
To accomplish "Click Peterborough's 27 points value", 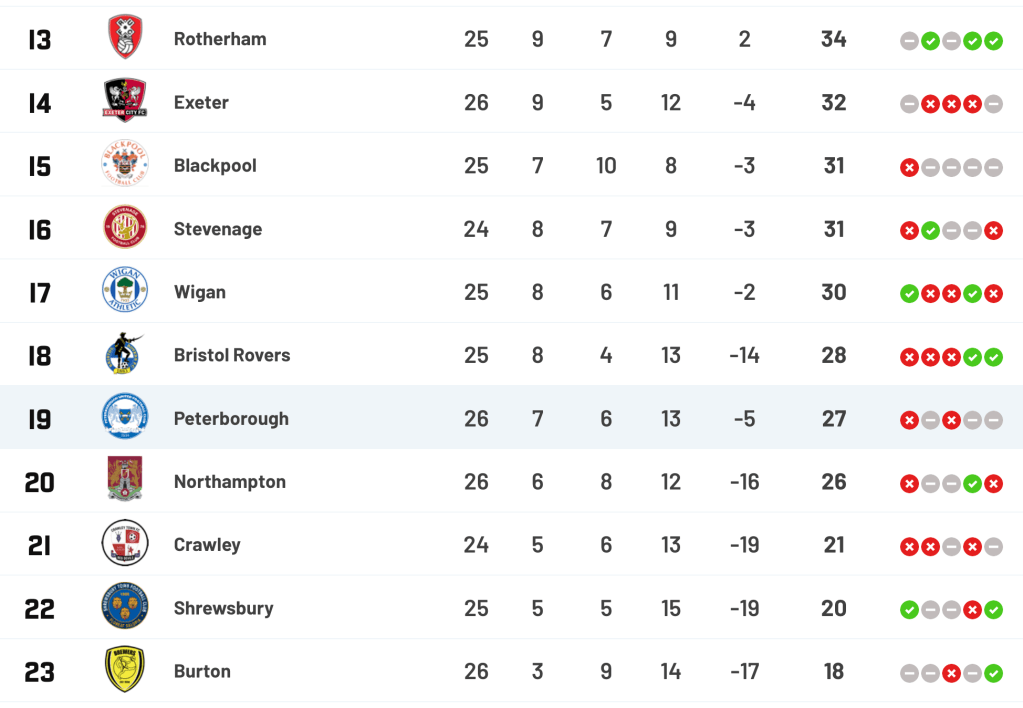I will tap(834, 419).
